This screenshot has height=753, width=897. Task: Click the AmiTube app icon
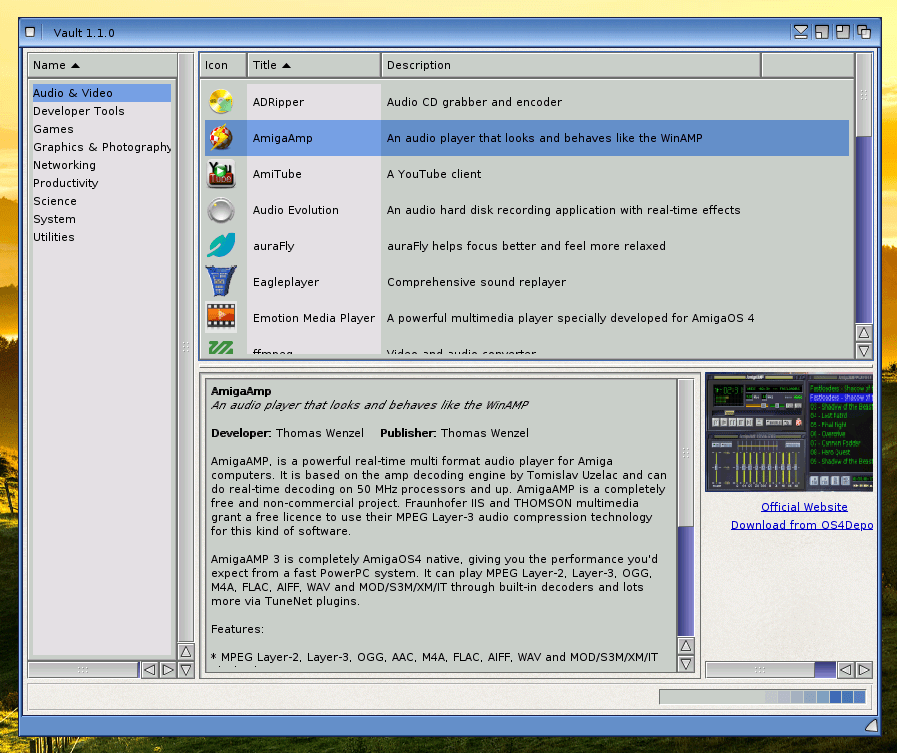(221, 174)
